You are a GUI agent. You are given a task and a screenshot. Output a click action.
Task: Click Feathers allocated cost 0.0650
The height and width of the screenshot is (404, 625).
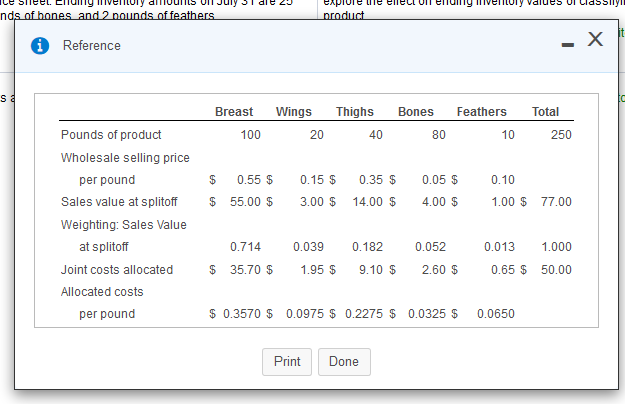pyautogui.click(x=496, y=314)
